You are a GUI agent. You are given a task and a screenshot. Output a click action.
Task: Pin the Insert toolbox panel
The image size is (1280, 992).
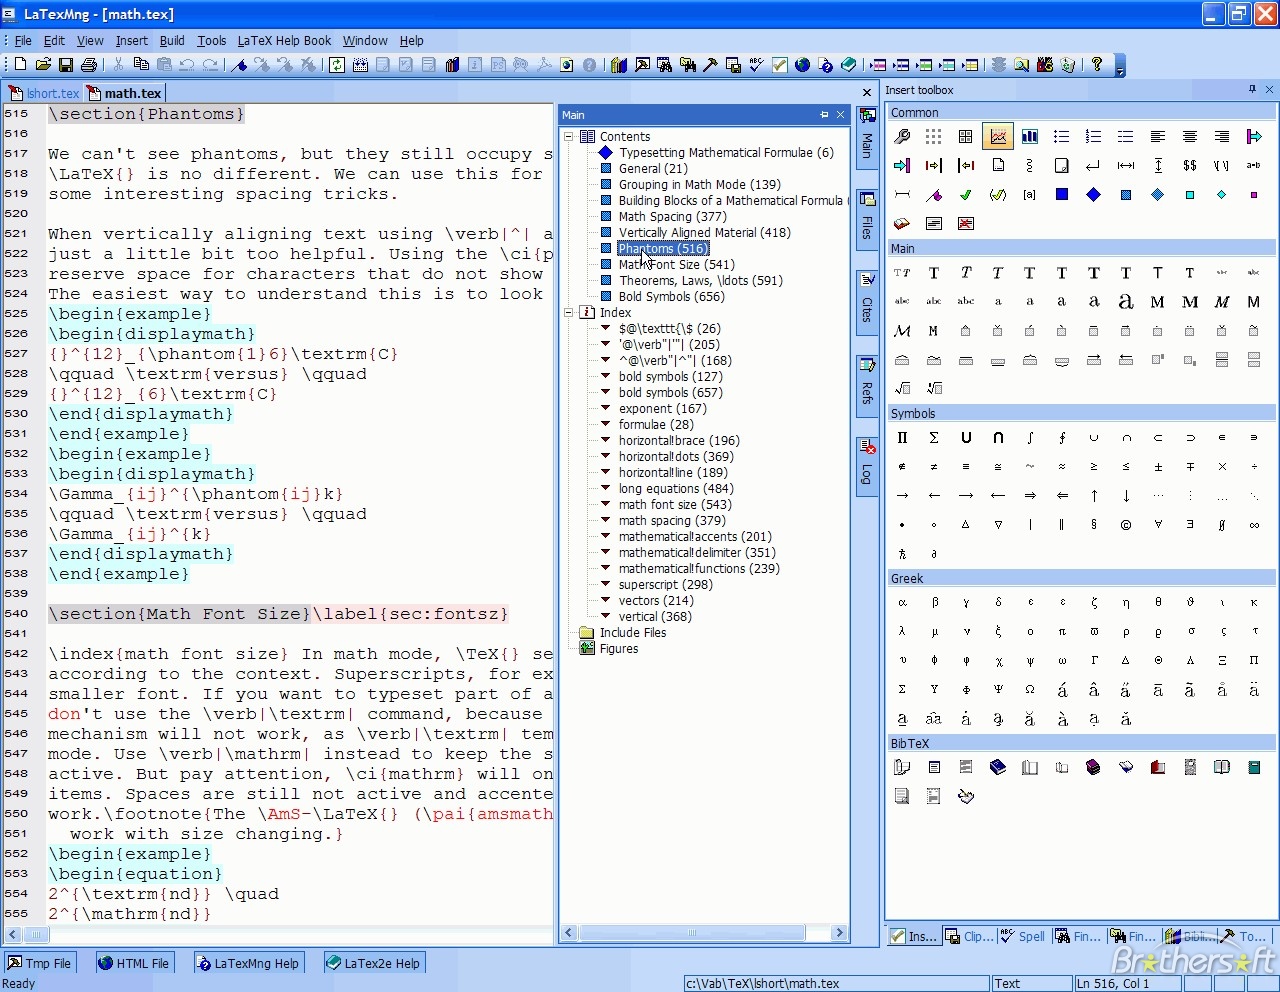click(x=1252, y=90)
